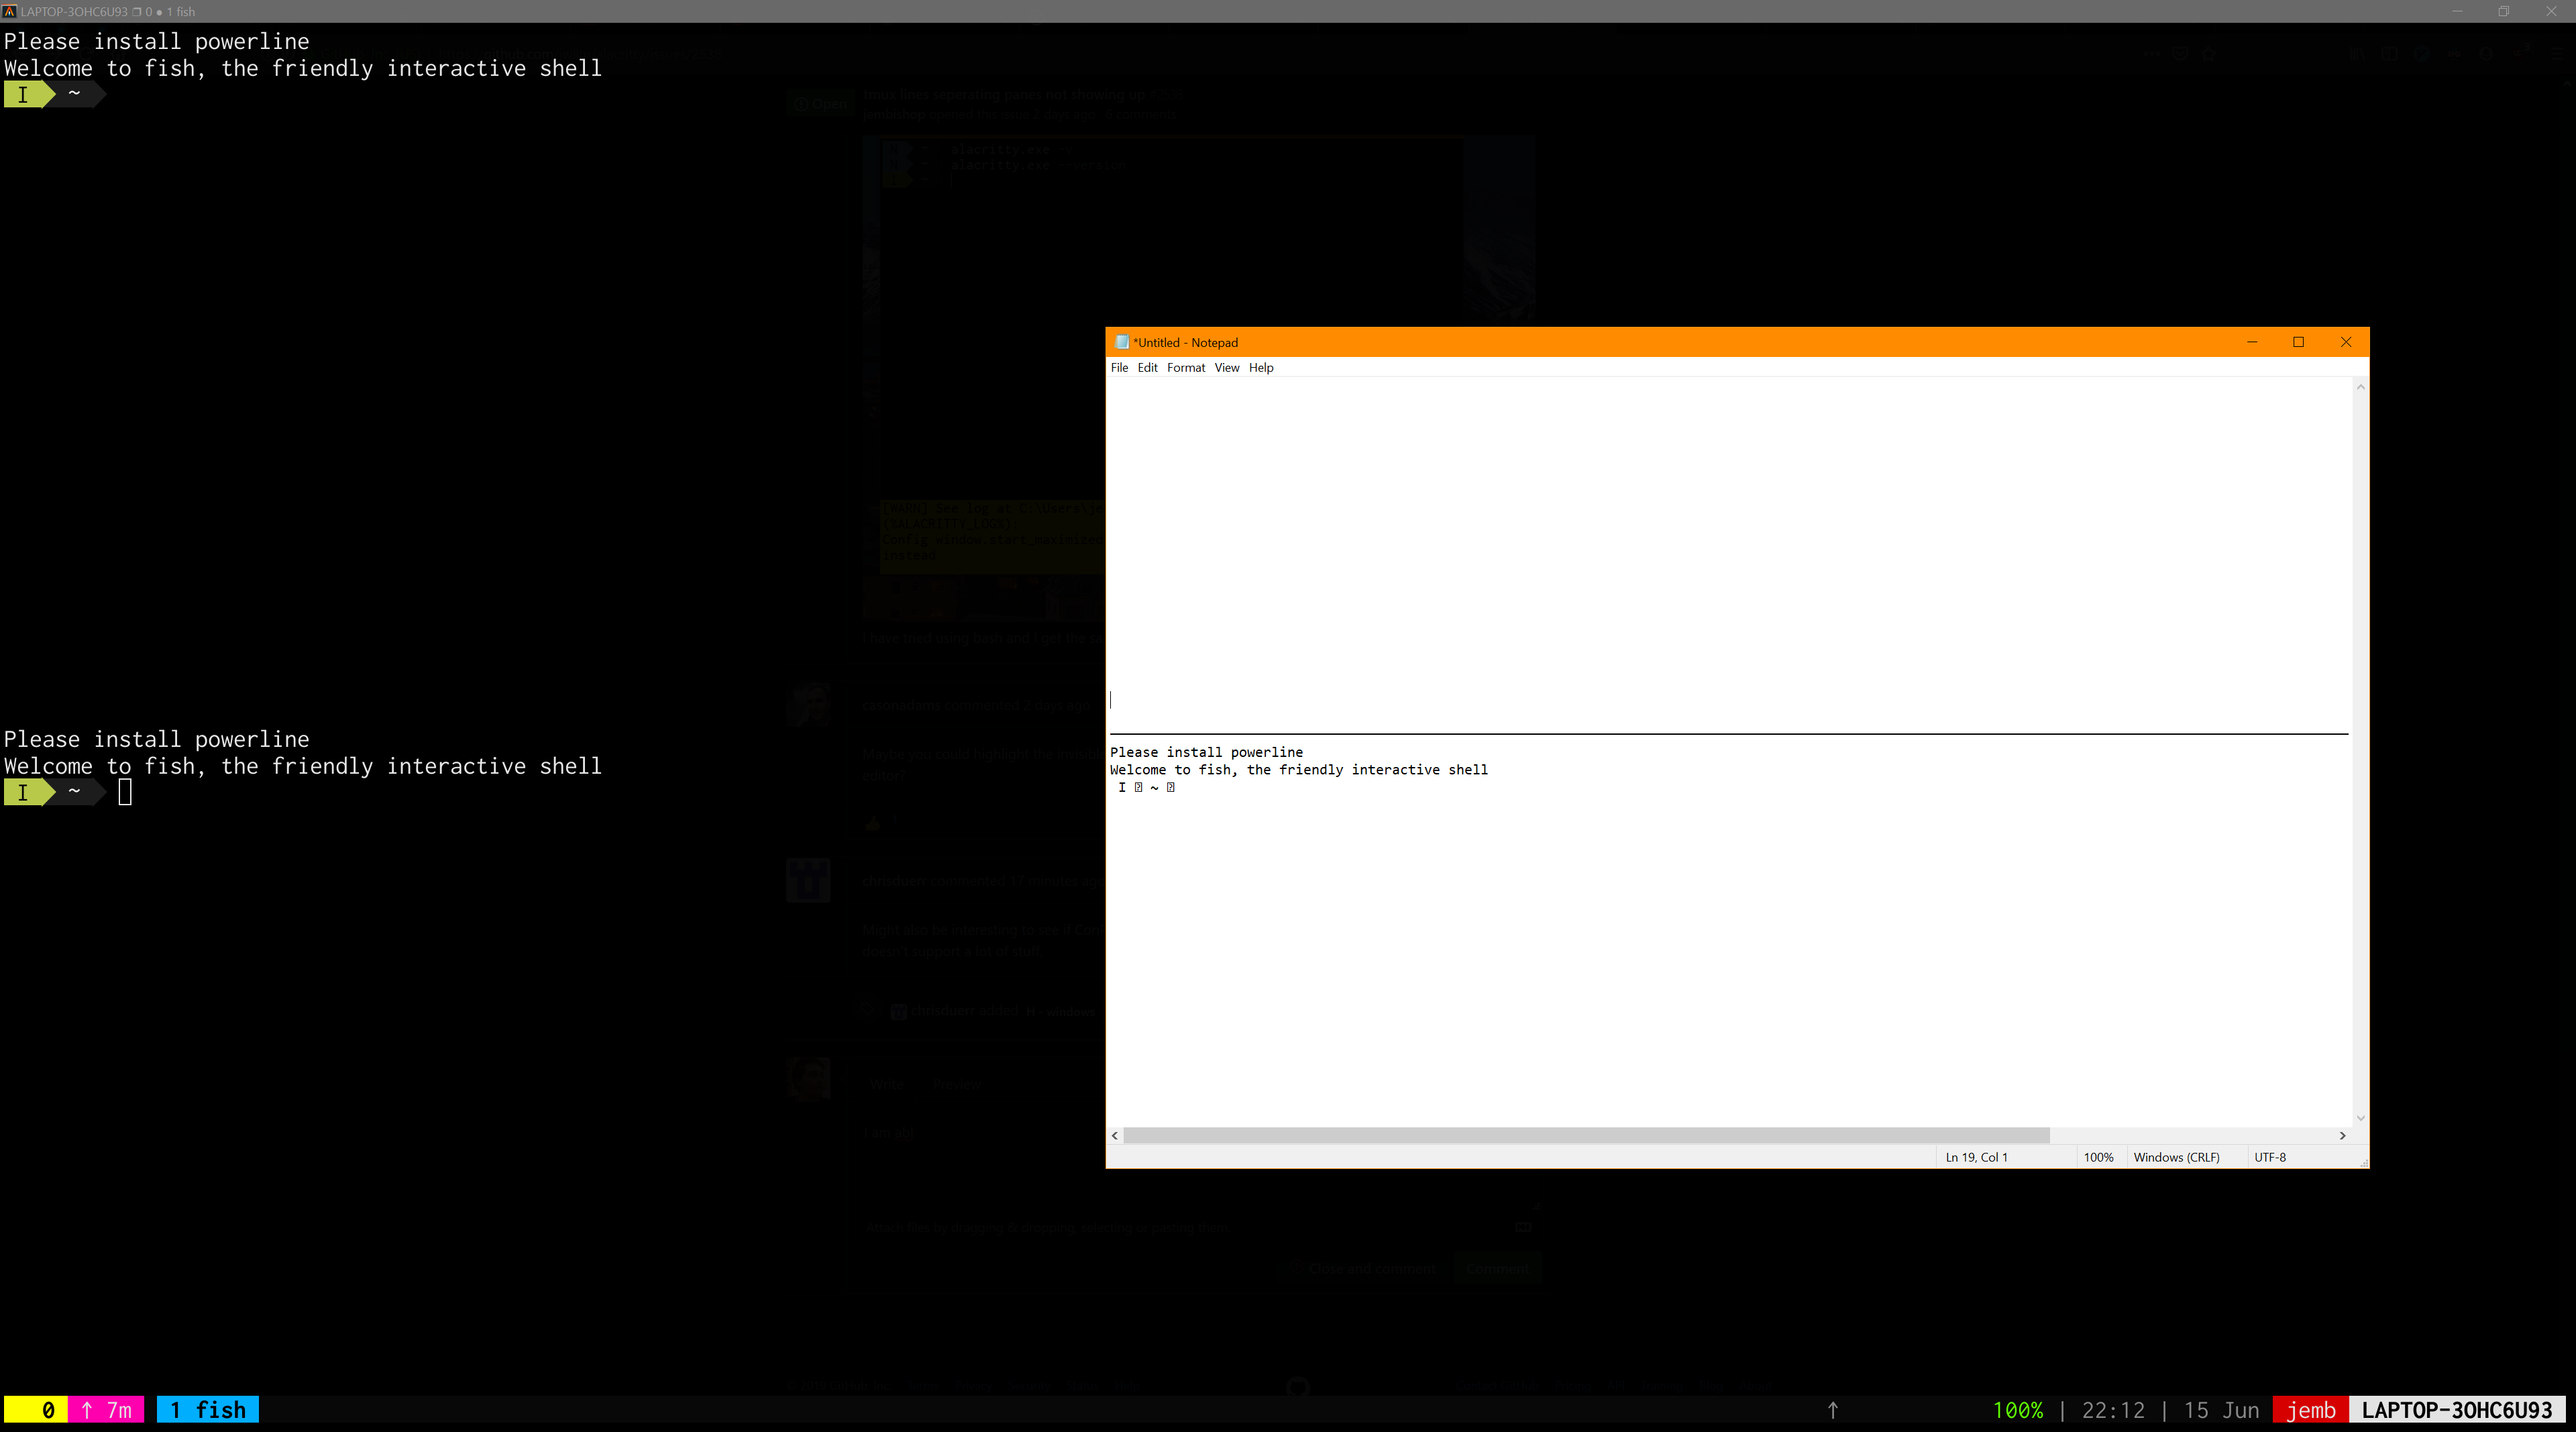The image size is (2576, 1432).
Task: Click the chrisduerr username link
Action: [896, 880]
